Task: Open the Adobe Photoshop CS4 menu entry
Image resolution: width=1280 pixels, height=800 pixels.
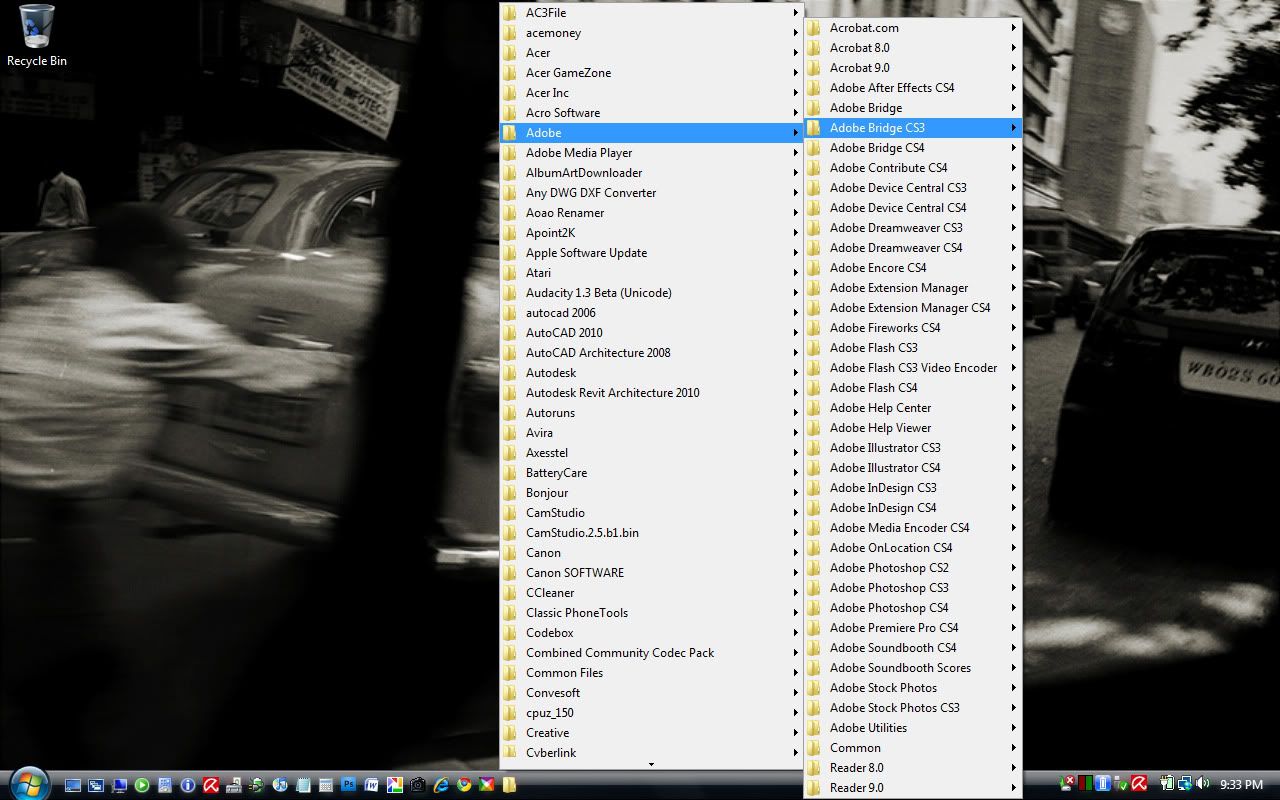Action: coord(913,608)
